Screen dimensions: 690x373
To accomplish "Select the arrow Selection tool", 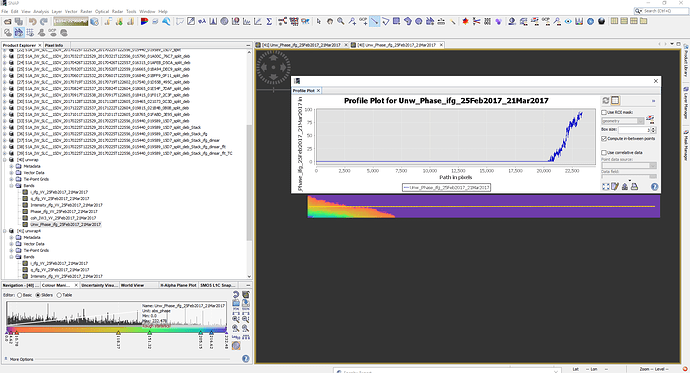I will [319, 21].
